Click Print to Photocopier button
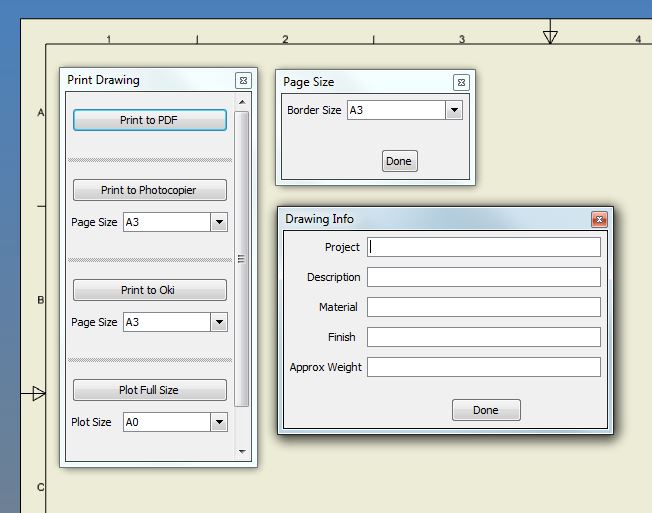The image size is (652, 513). [150, 190]
